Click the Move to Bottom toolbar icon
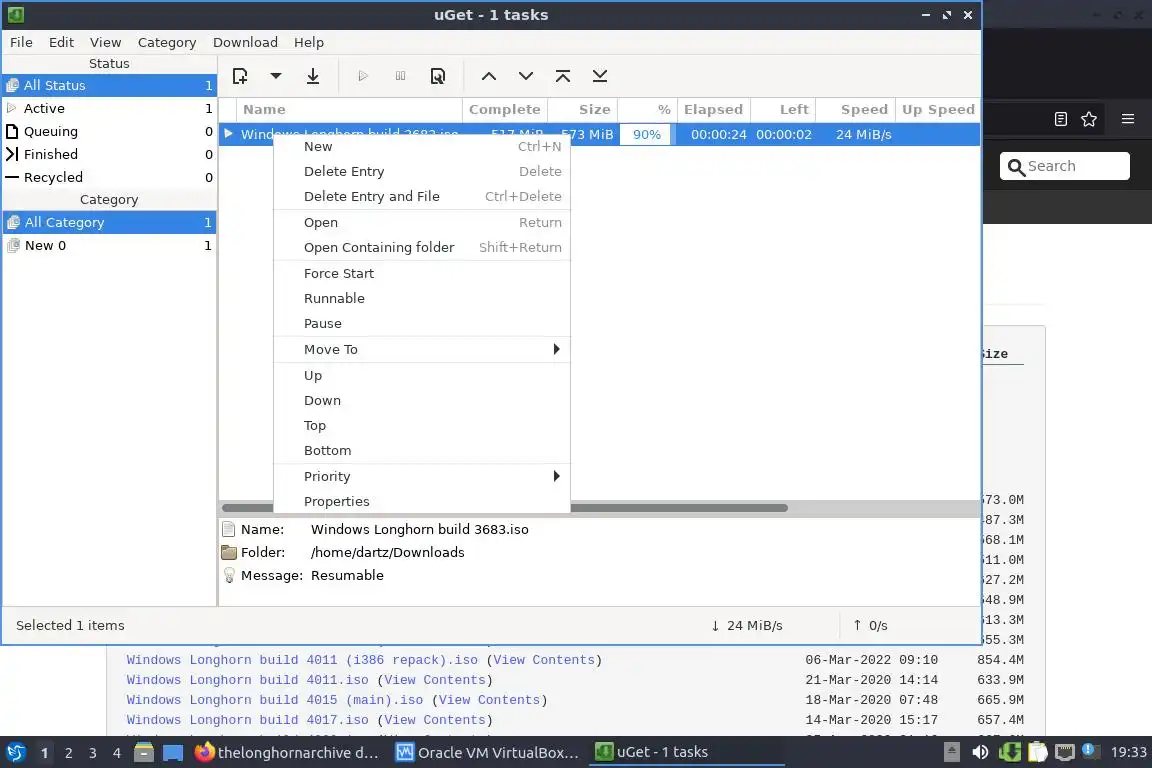Screen dimensions: 1152x768 point(600,76)
